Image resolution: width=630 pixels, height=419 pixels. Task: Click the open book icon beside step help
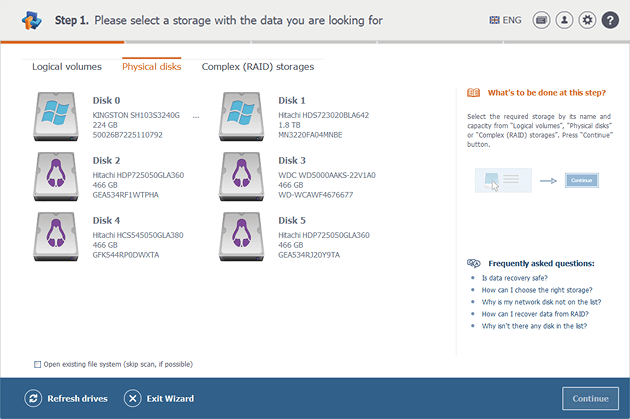(x=473, y=93)
